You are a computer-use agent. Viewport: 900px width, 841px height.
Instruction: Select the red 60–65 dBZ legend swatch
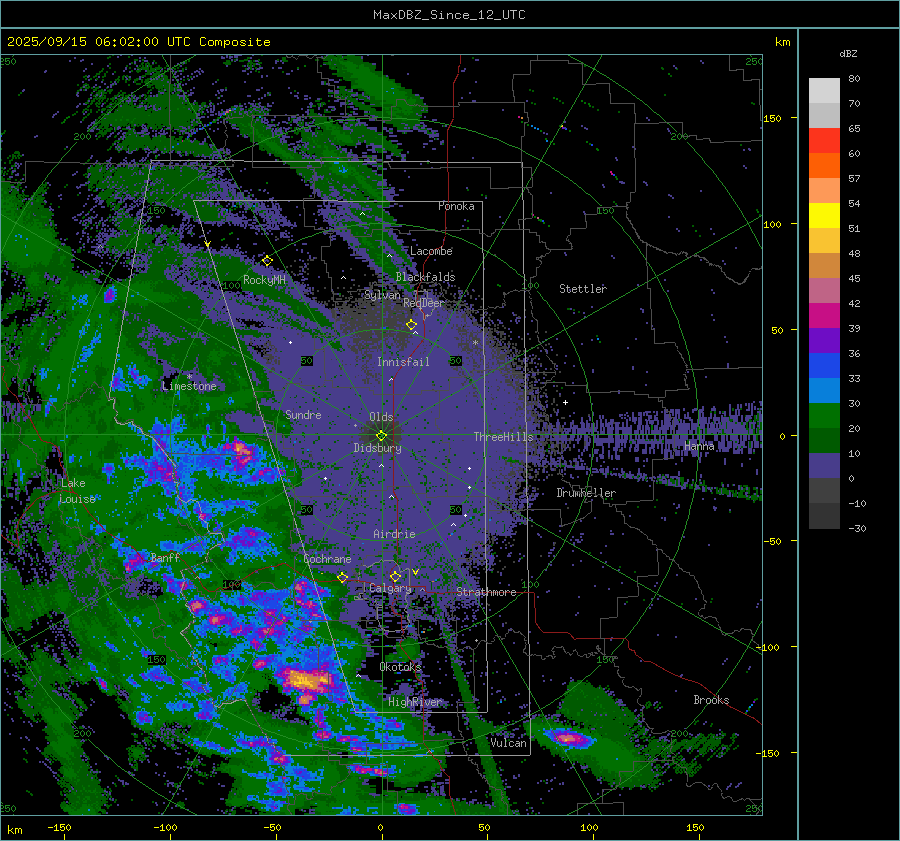click(824, 141)
